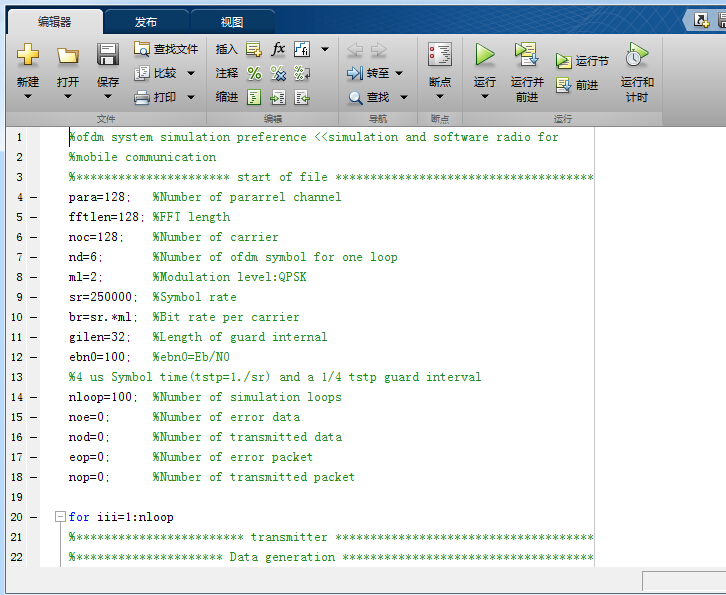Click code text 'para=128;'
Image resolution: width=726 pixels, height=595 pixels.
100,197
